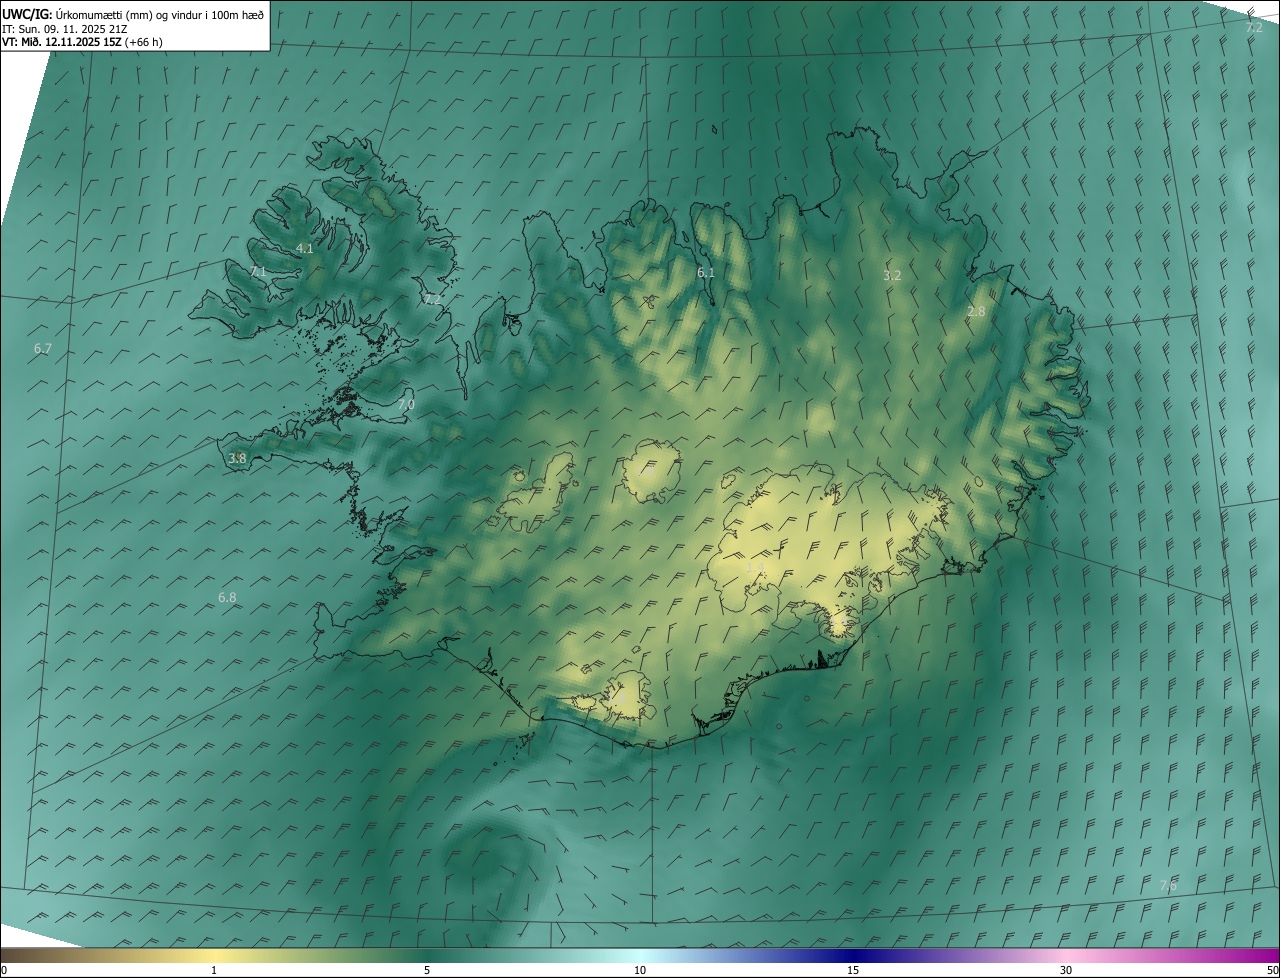
Task: Click the 1 tick label on the colour scale
Action: tap(214, 970)
